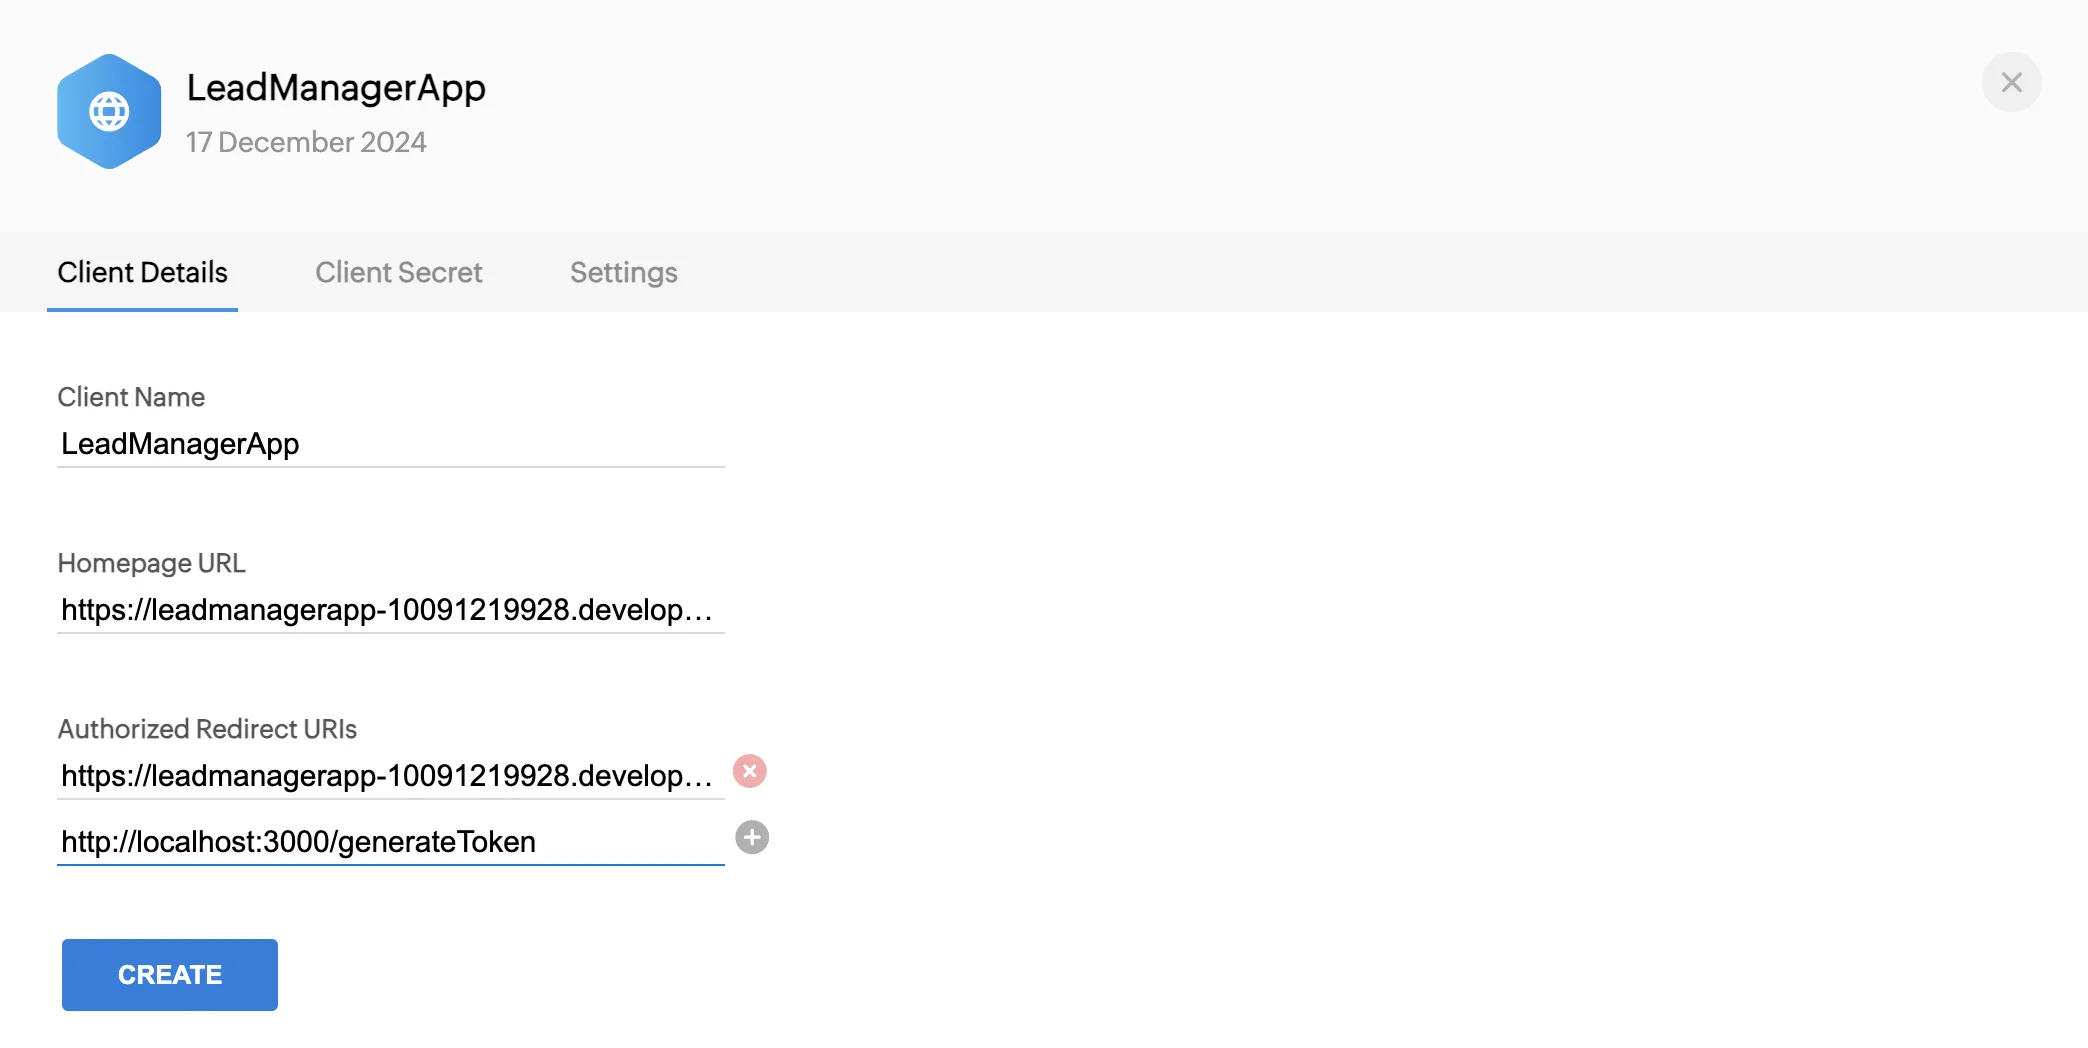Switch to the Client Details tab
This screenshot has height=1048, width=2088.
coord(142,272)
